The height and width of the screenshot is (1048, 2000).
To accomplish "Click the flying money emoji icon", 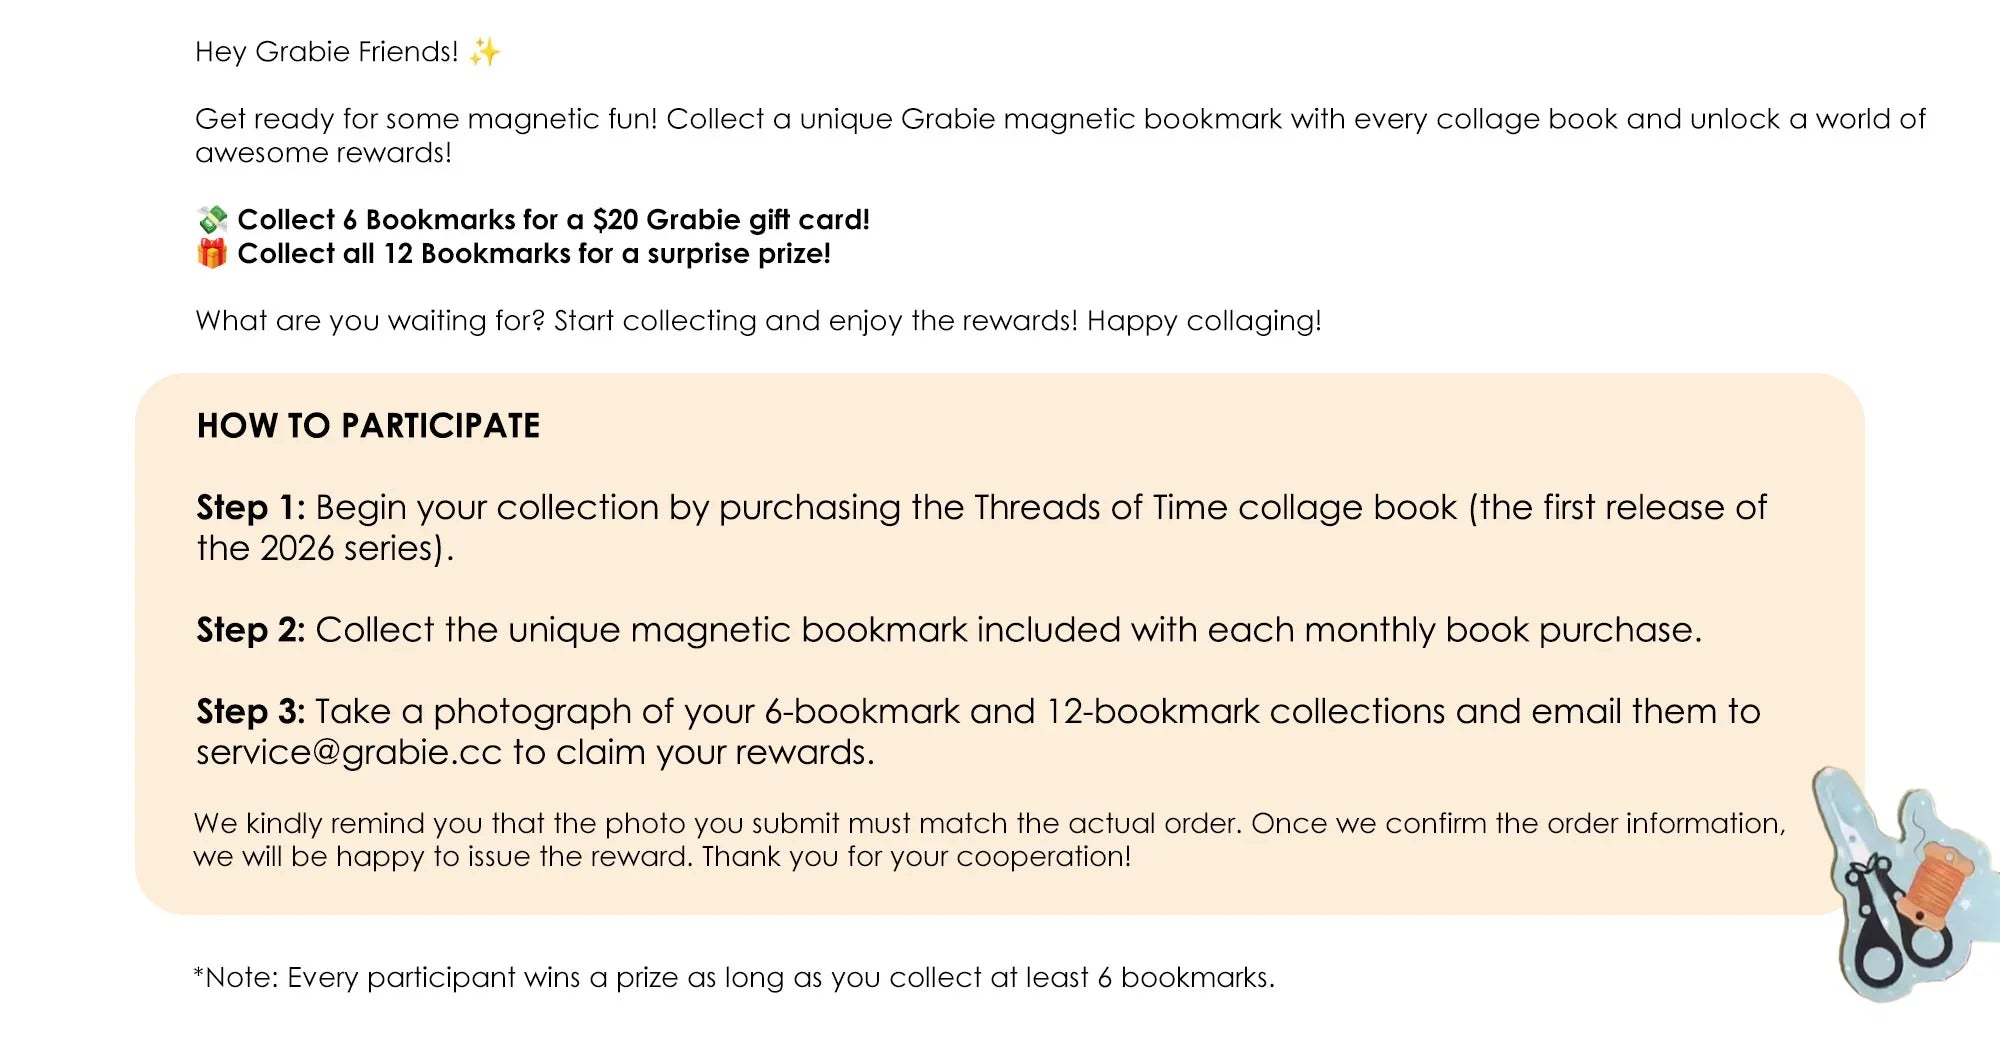I will click(212, 219).
